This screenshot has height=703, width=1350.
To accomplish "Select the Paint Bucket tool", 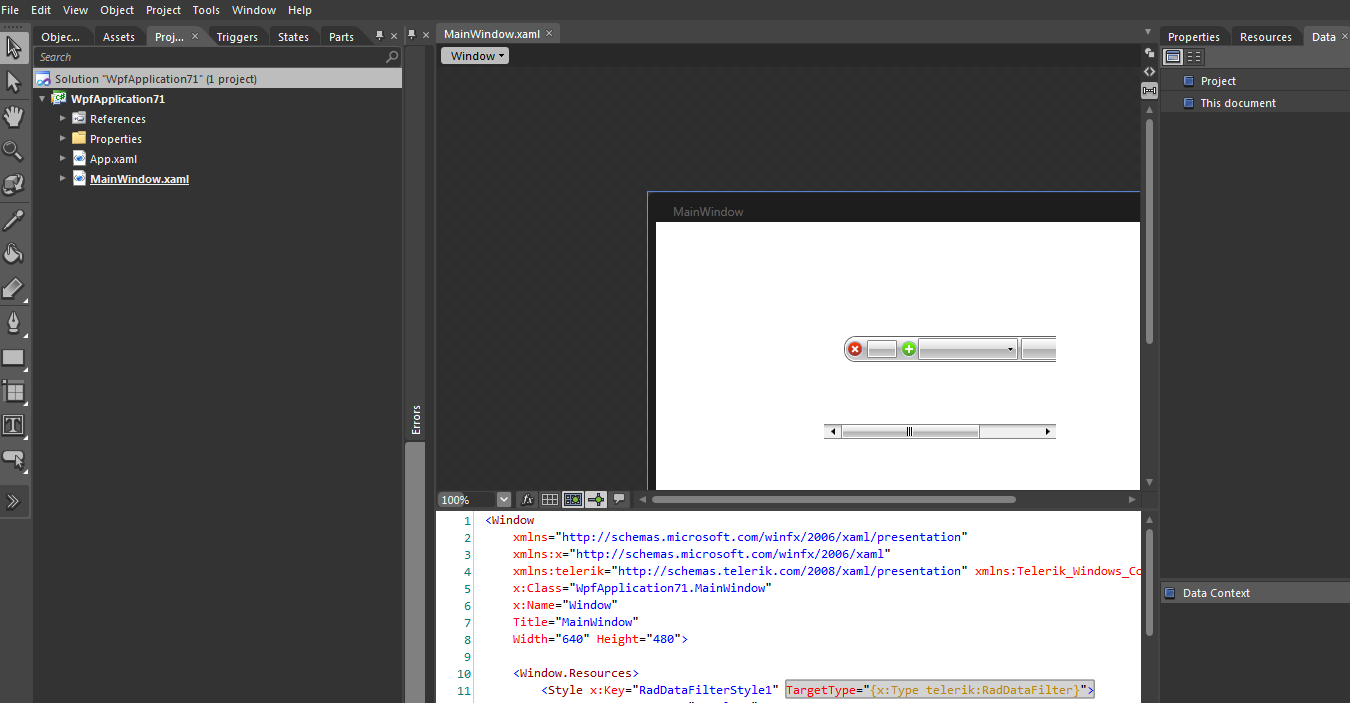I will coord(14,254).
